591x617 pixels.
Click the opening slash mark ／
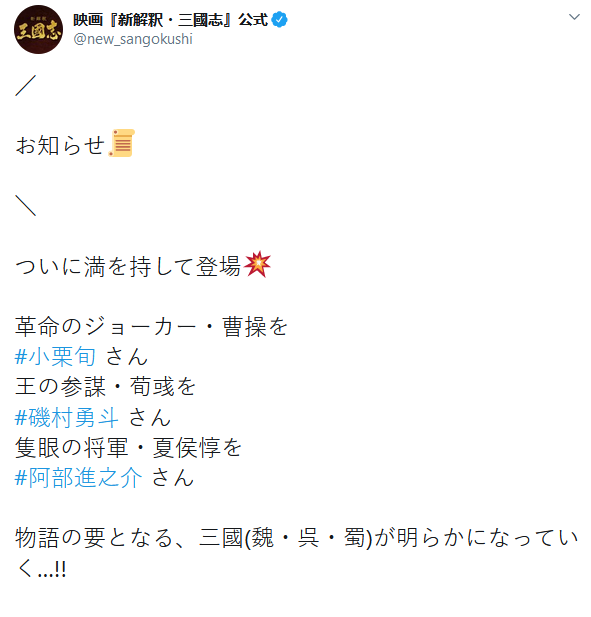(x=26, y=85)
